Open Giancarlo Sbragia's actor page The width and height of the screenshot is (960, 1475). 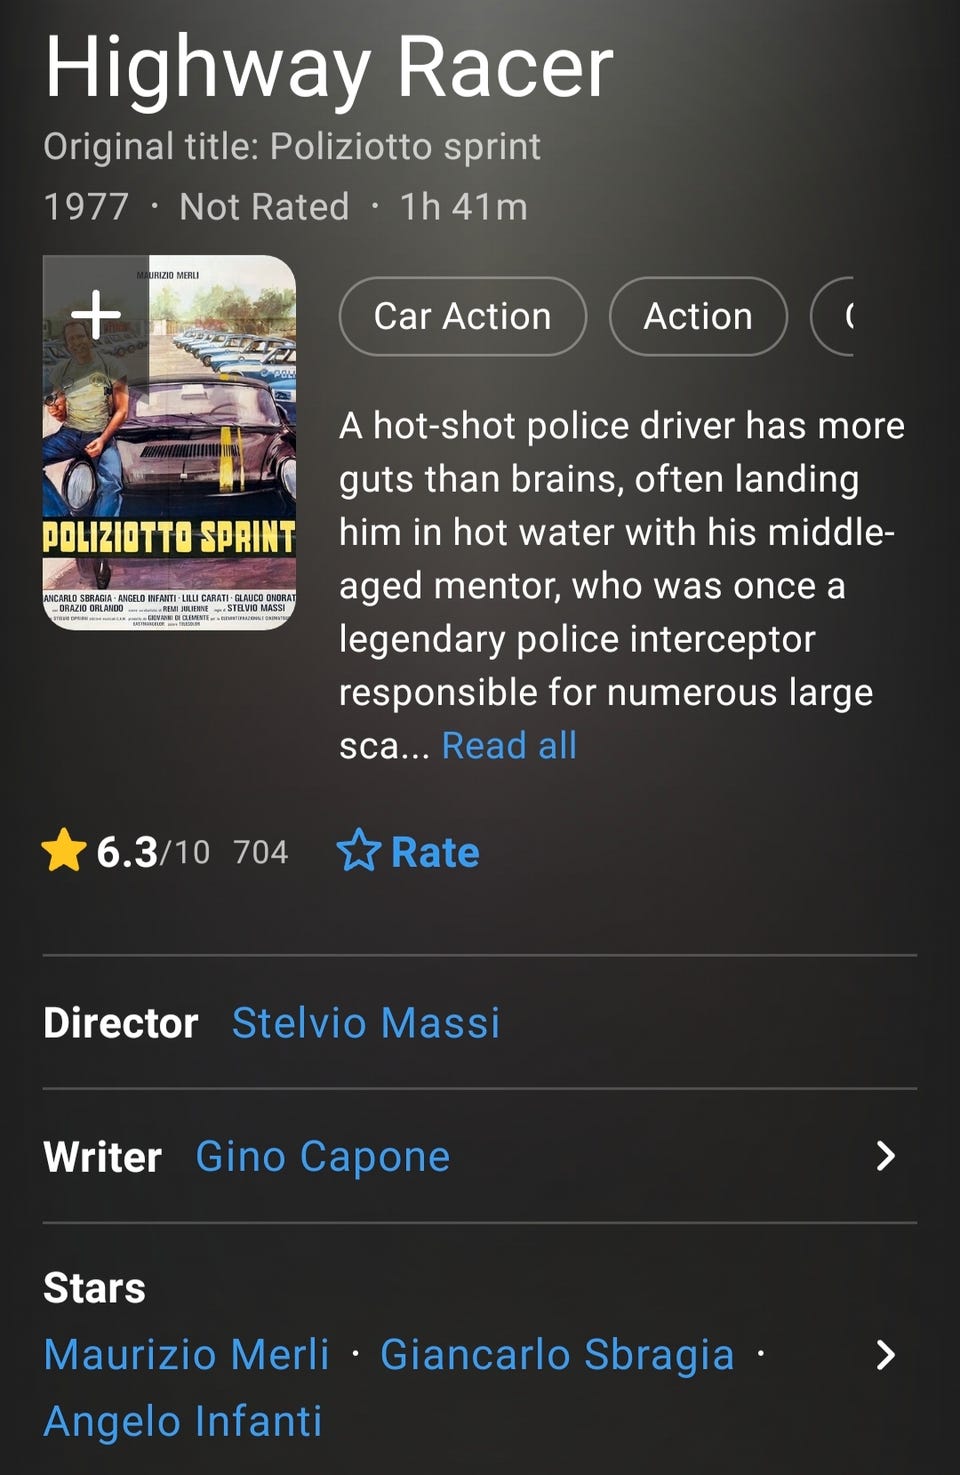click(x=557, y=1355)
